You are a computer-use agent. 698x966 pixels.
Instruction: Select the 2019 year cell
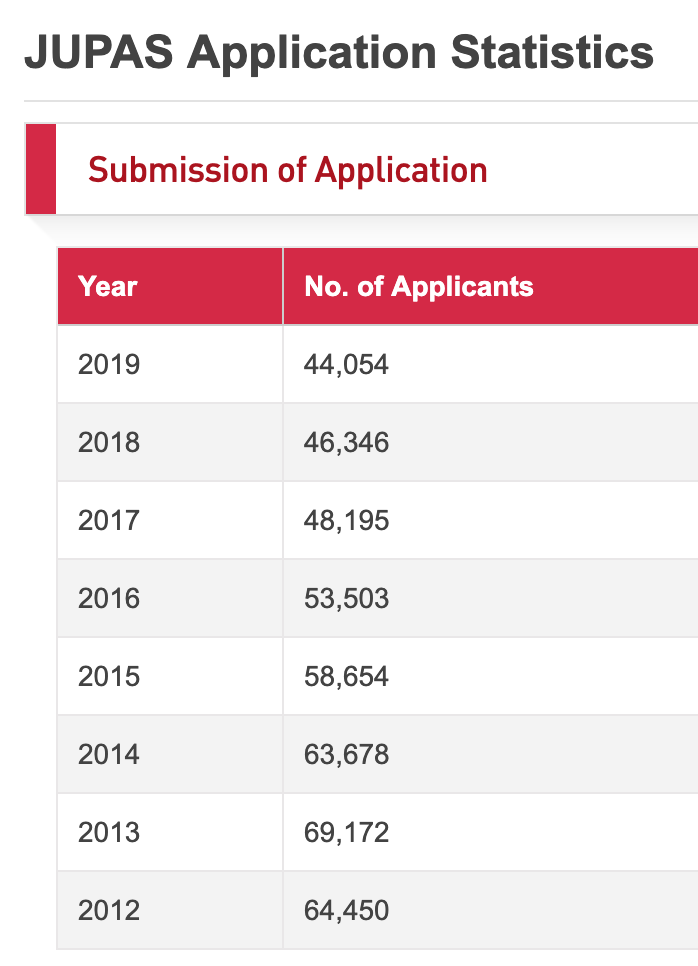pos(170,364)
